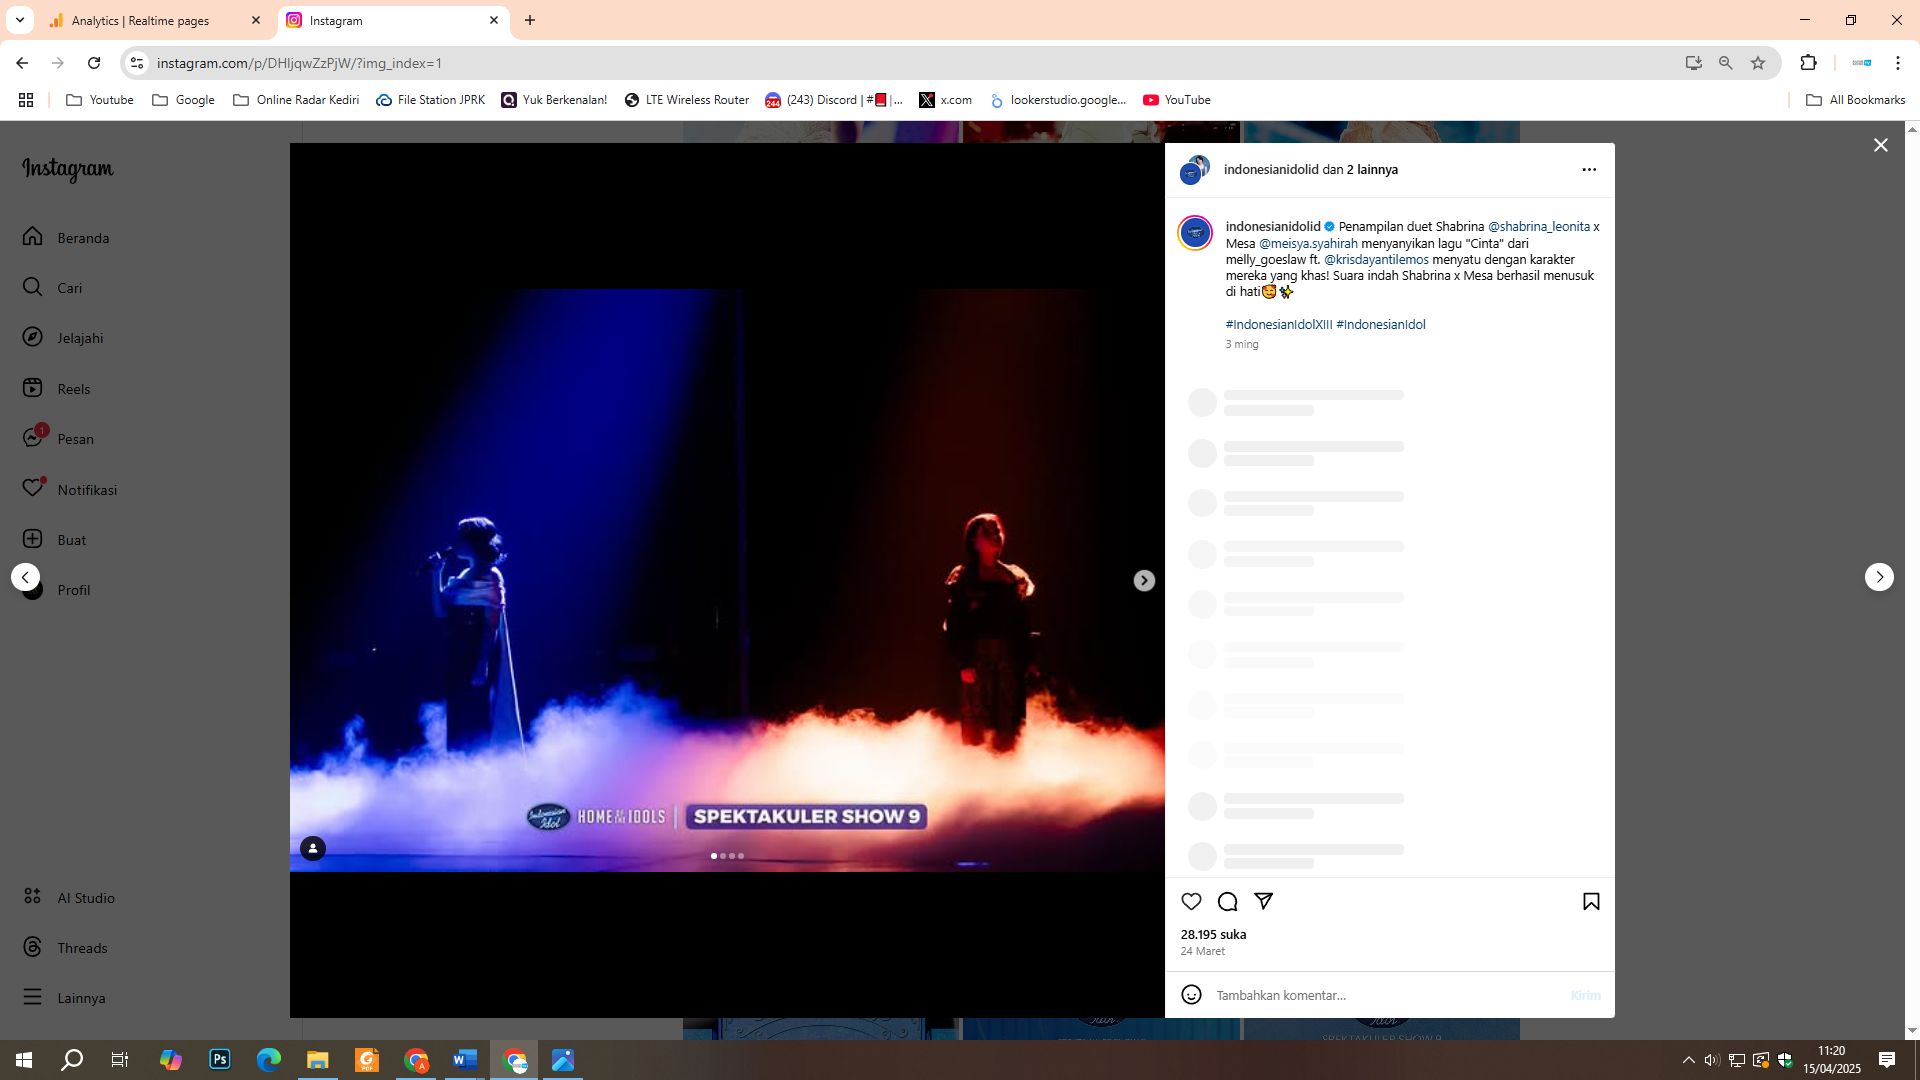This screenshot has width=1920, height=1080.
Task: Open @meisya.syahirah mention
Action: (x=1308, y=243)
